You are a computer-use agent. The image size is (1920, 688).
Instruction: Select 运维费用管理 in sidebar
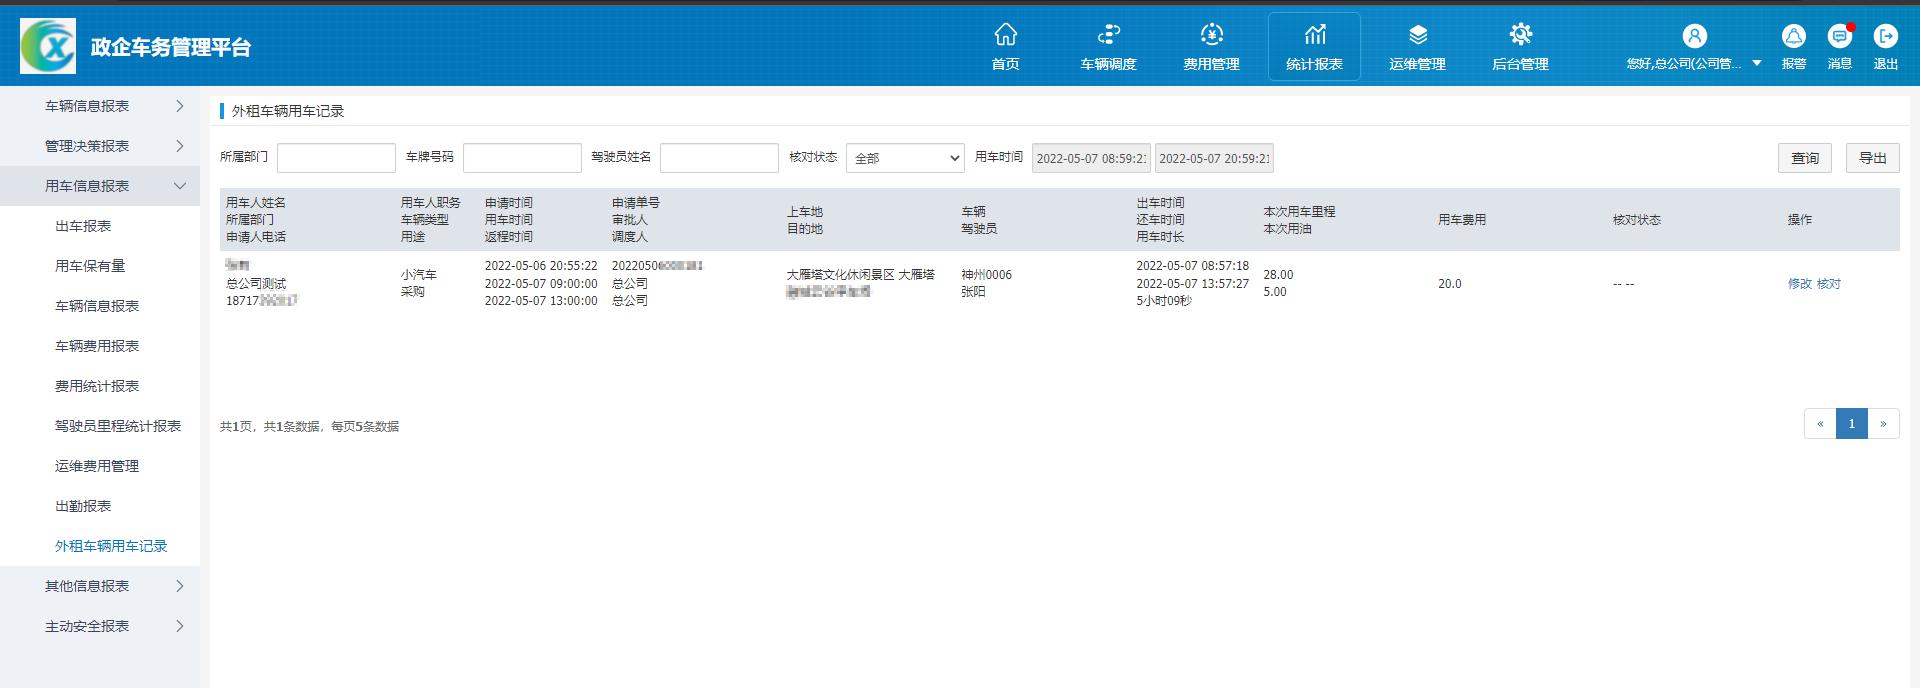97,466
